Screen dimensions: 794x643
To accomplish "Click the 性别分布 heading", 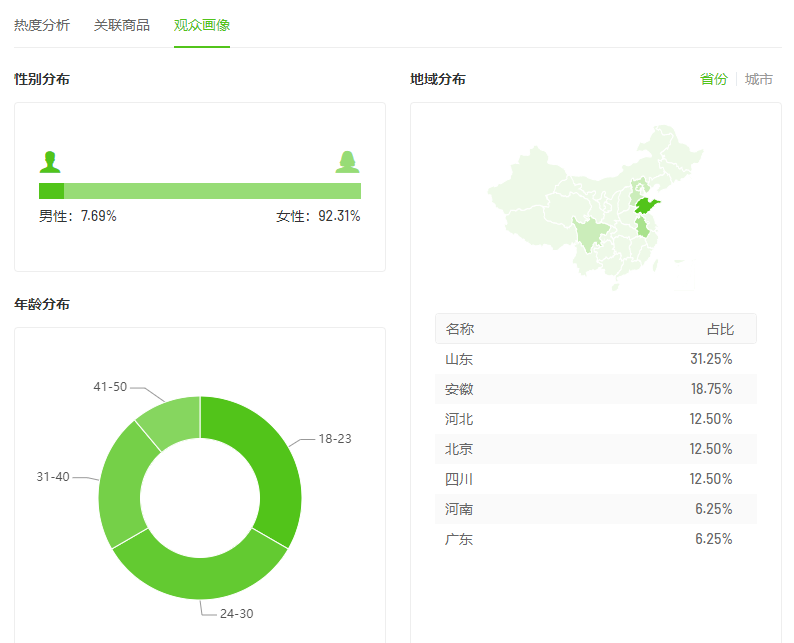I will pyautogui.click(x=42, y=79).
